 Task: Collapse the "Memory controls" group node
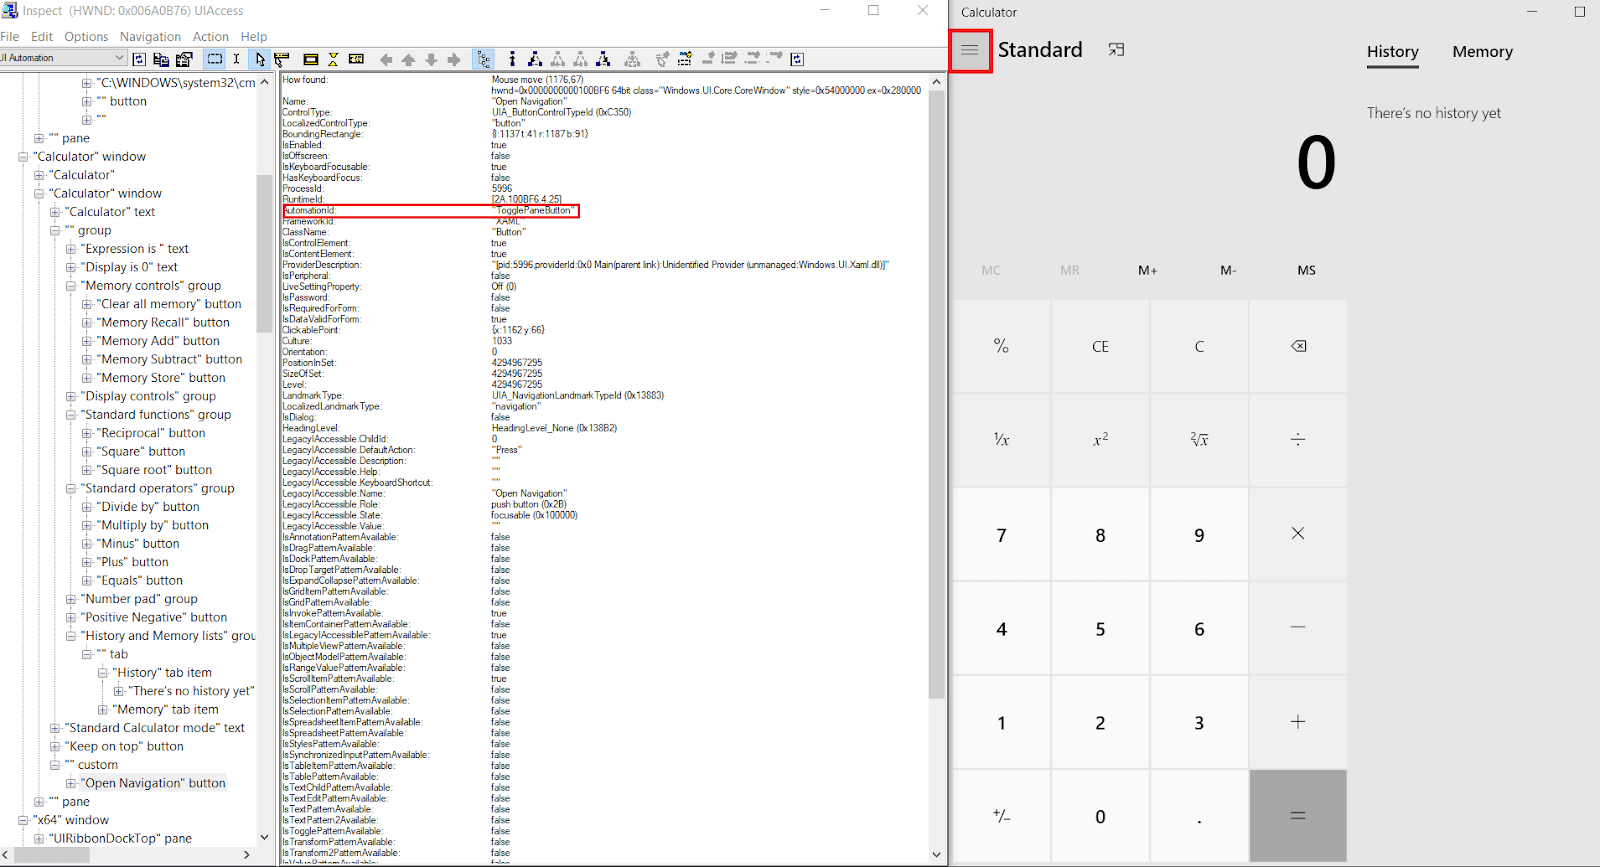(x=71, y=286)
